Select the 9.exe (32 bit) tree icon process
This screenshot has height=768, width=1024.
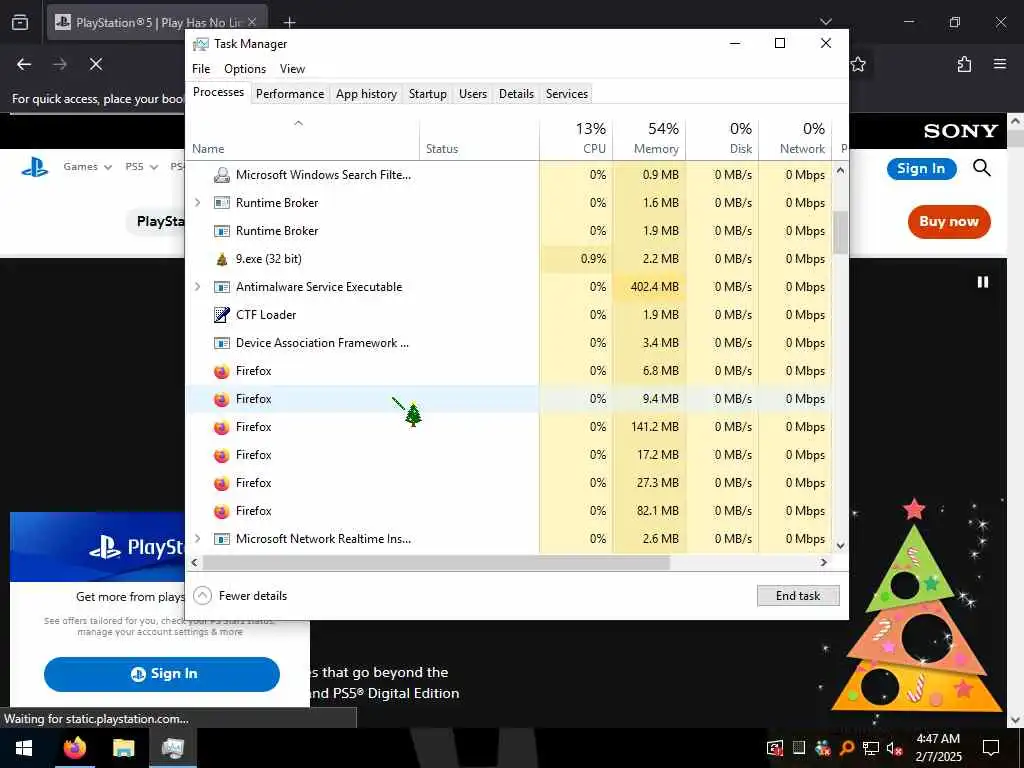pos(222,259)
